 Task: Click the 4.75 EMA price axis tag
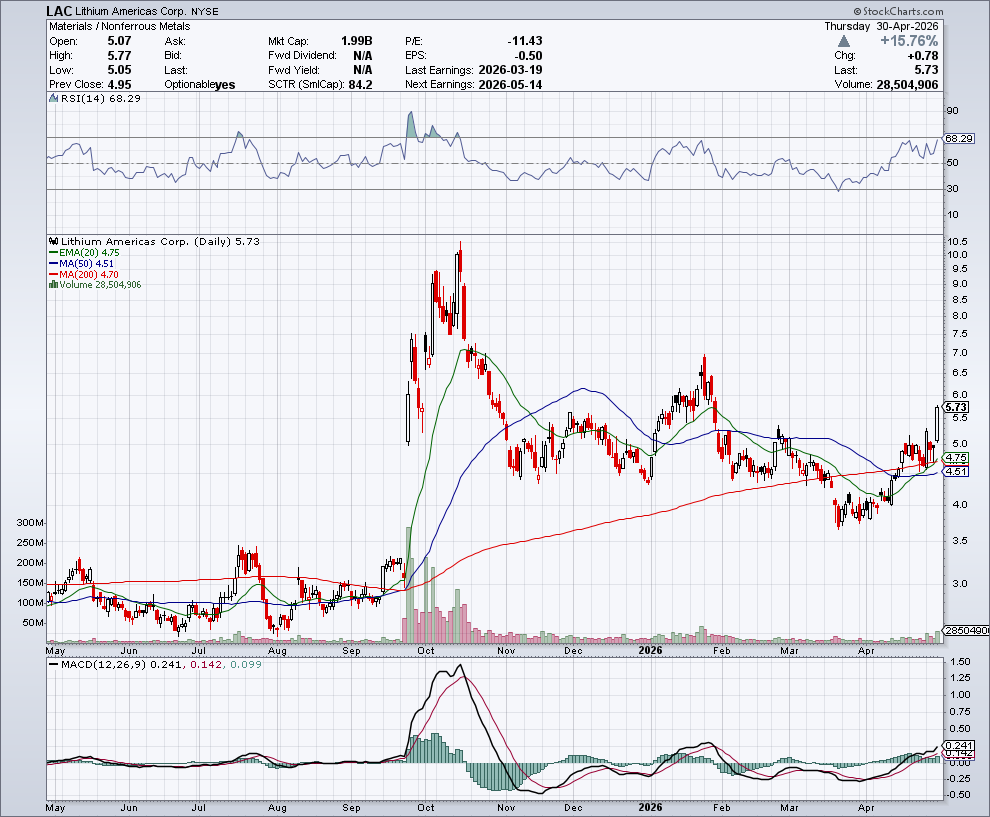(956, 458)
